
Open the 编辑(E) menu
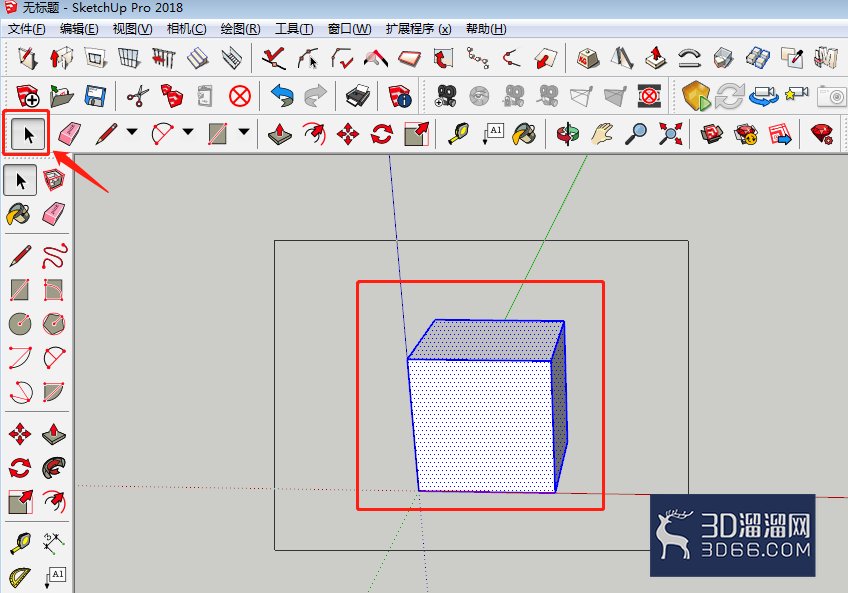pos(79,29)
